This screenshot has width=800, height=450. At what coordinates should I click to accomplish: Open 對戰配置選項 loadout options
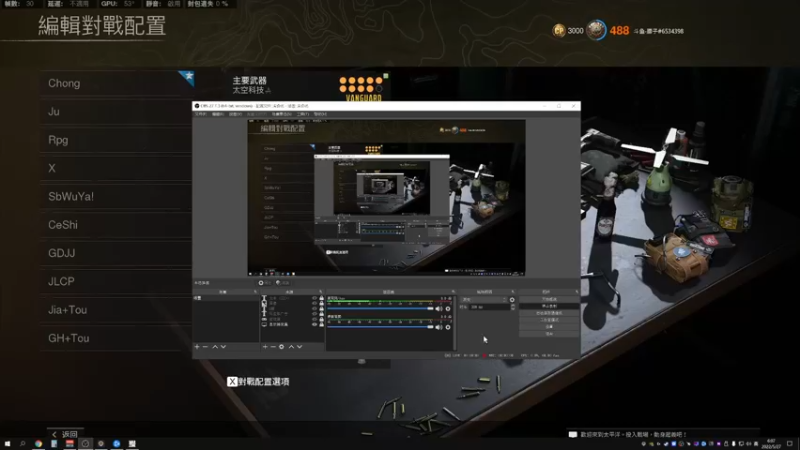tap(258, 382)
